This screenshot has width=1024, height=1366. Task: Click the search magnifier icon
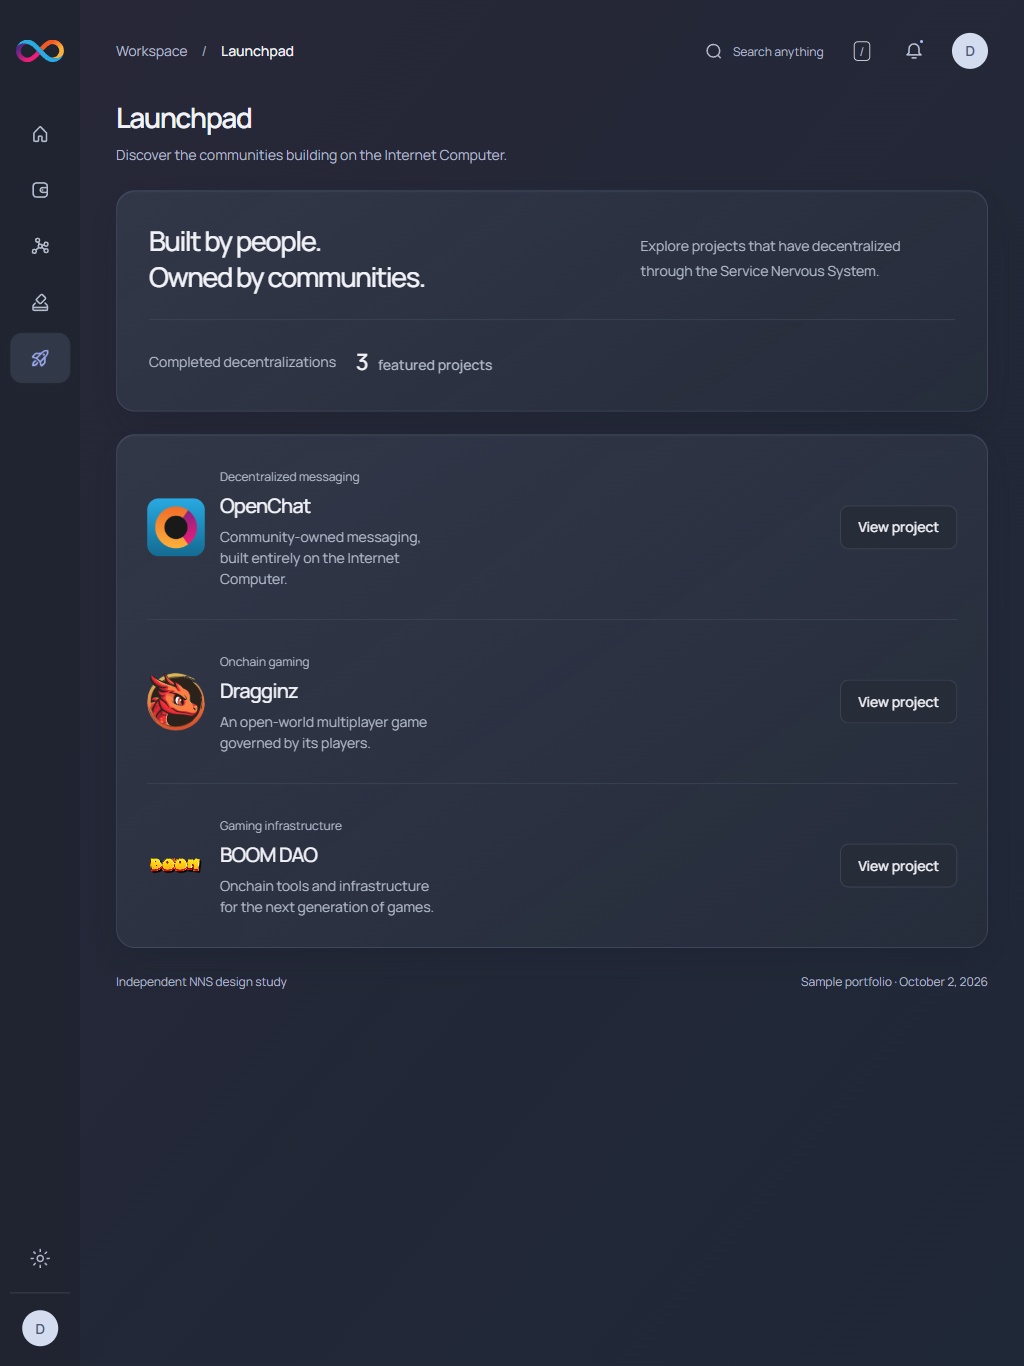pyautogui.click(x=714, y=51)
